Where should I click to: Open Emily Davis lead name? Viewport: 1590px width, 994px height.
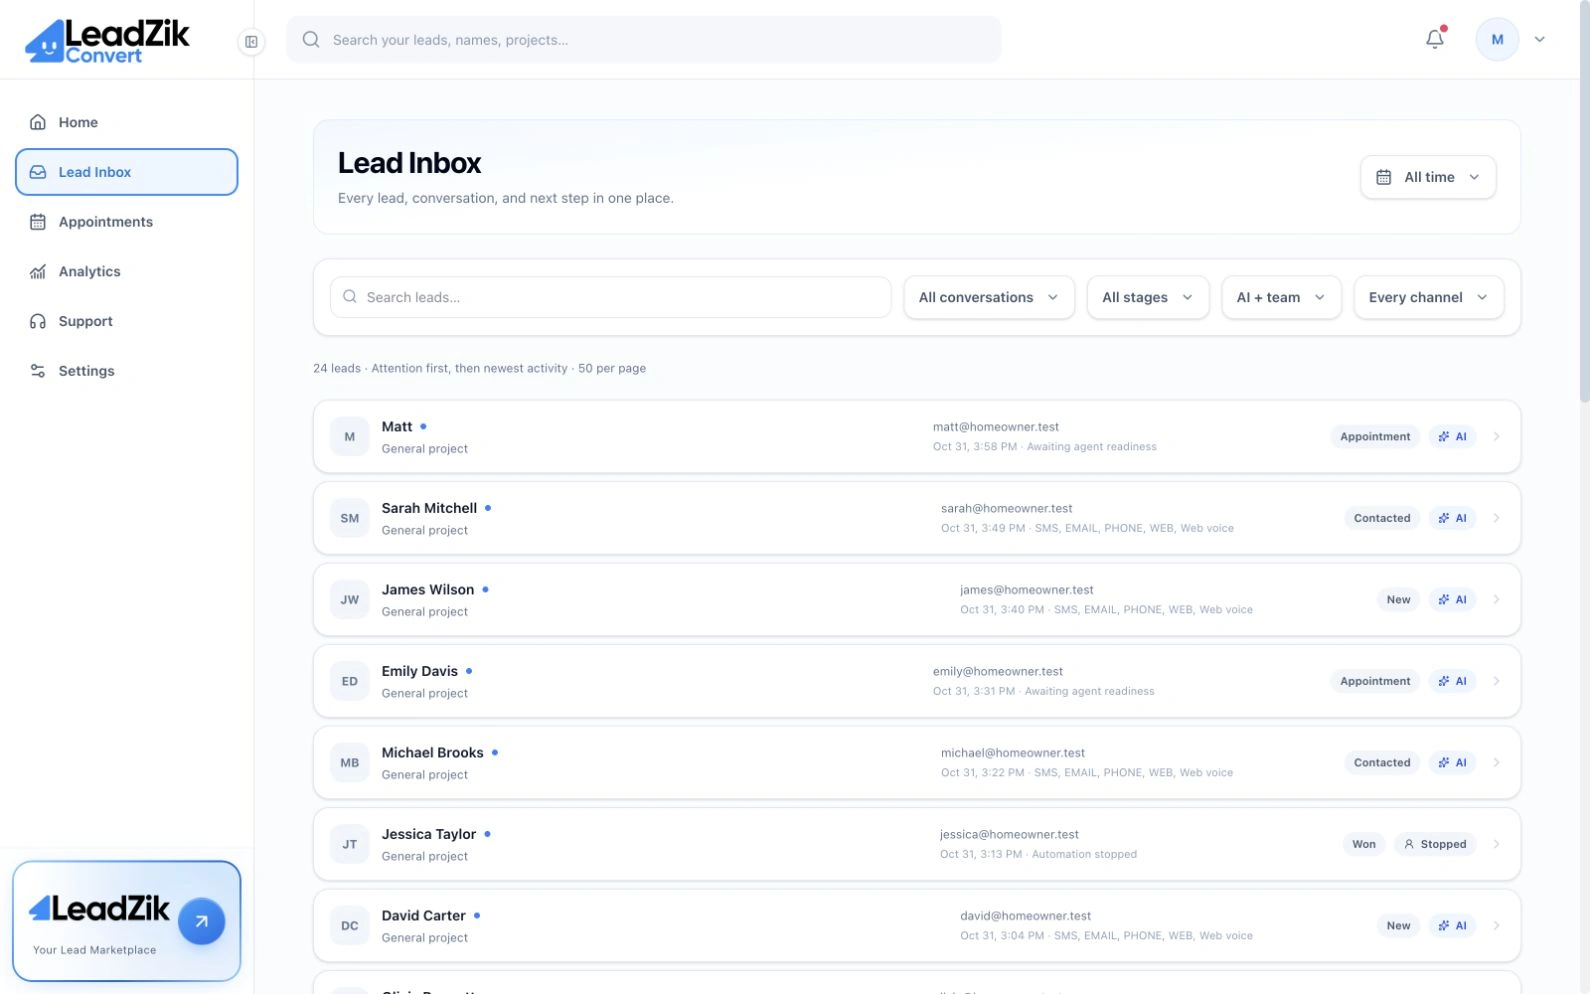pos(420,671)
